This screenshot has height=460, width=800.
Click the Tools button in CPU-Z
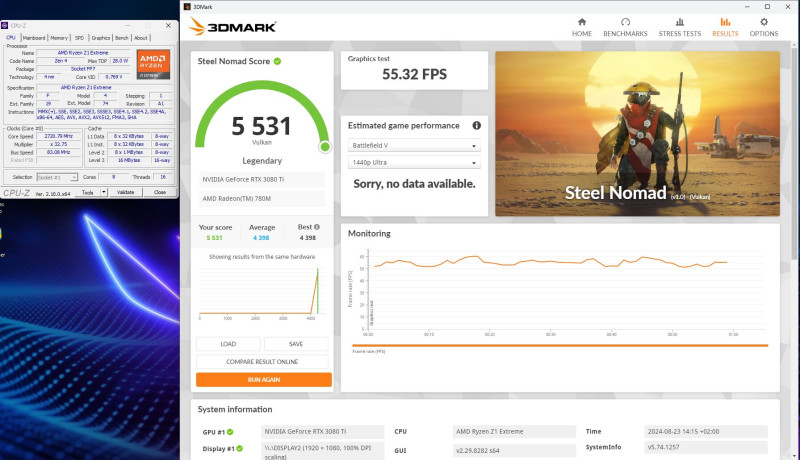(88, 192)
